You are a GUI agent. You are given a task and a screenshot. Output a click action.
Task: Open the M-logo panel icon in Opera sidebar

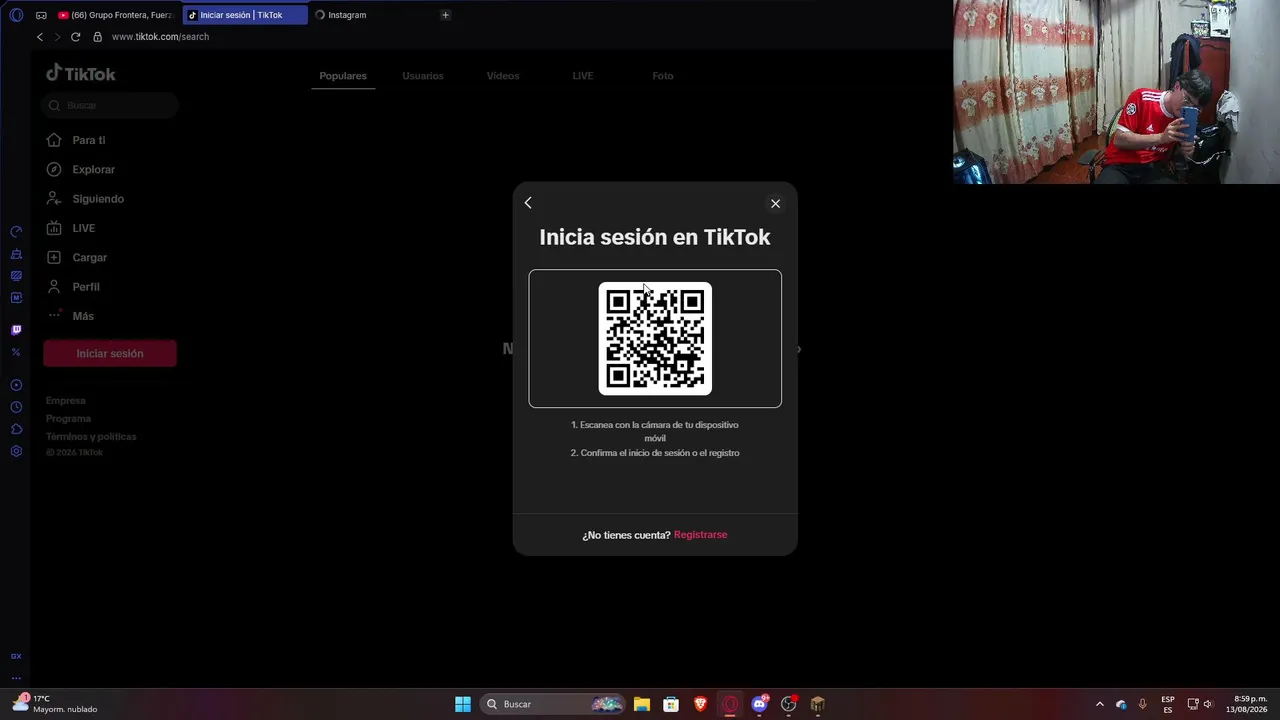[16, 298]
